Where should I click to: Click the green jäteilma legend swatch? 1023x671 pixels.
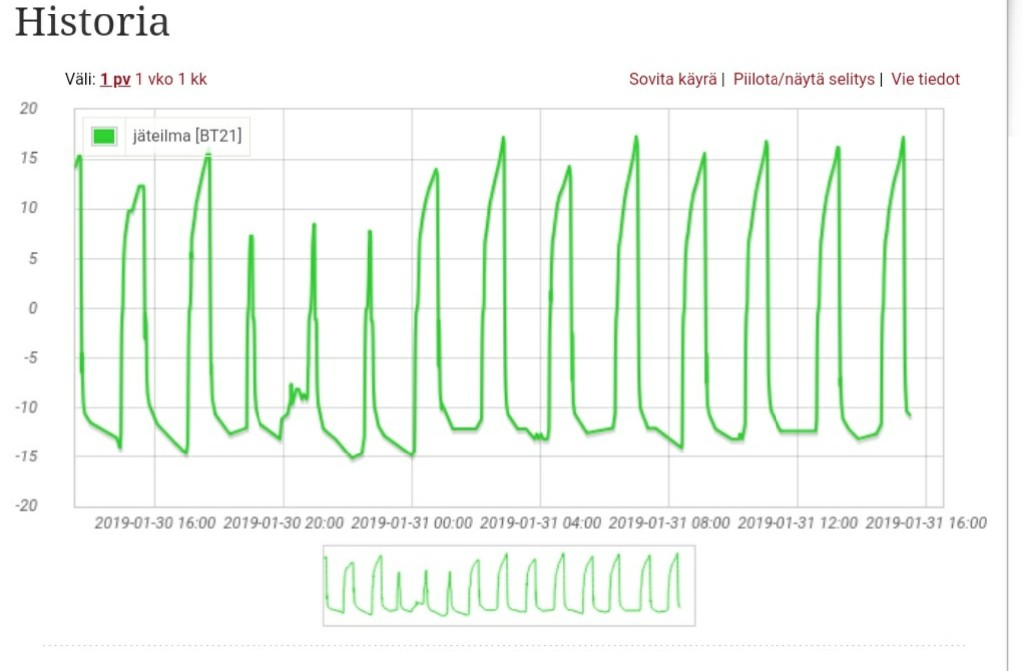pos(104,136)
